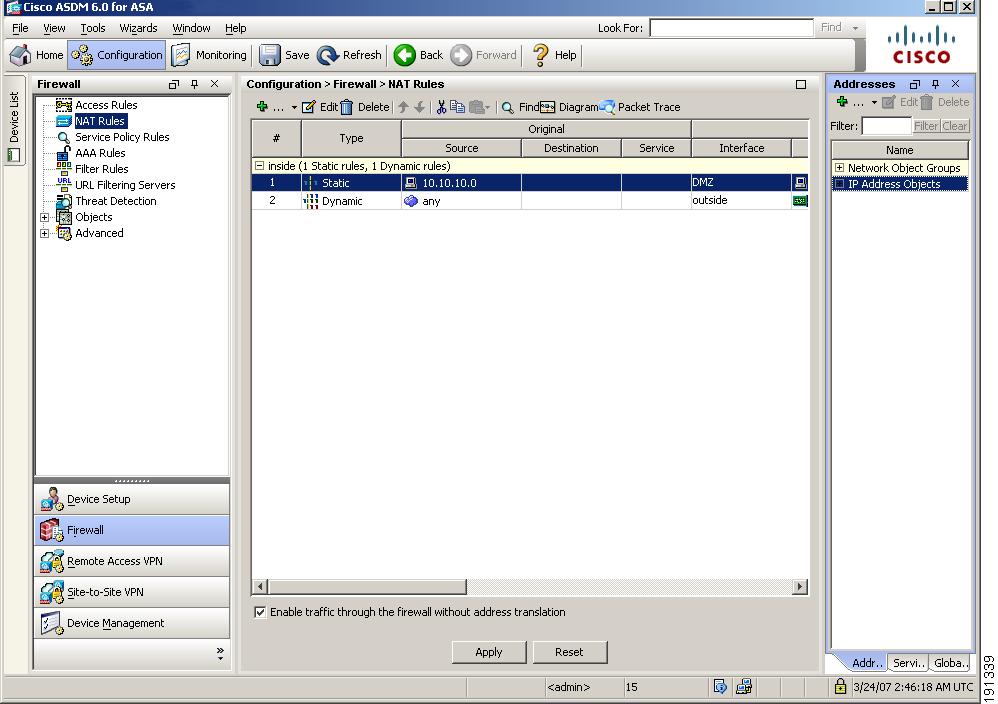Open the Look For options dropdown

855,28
